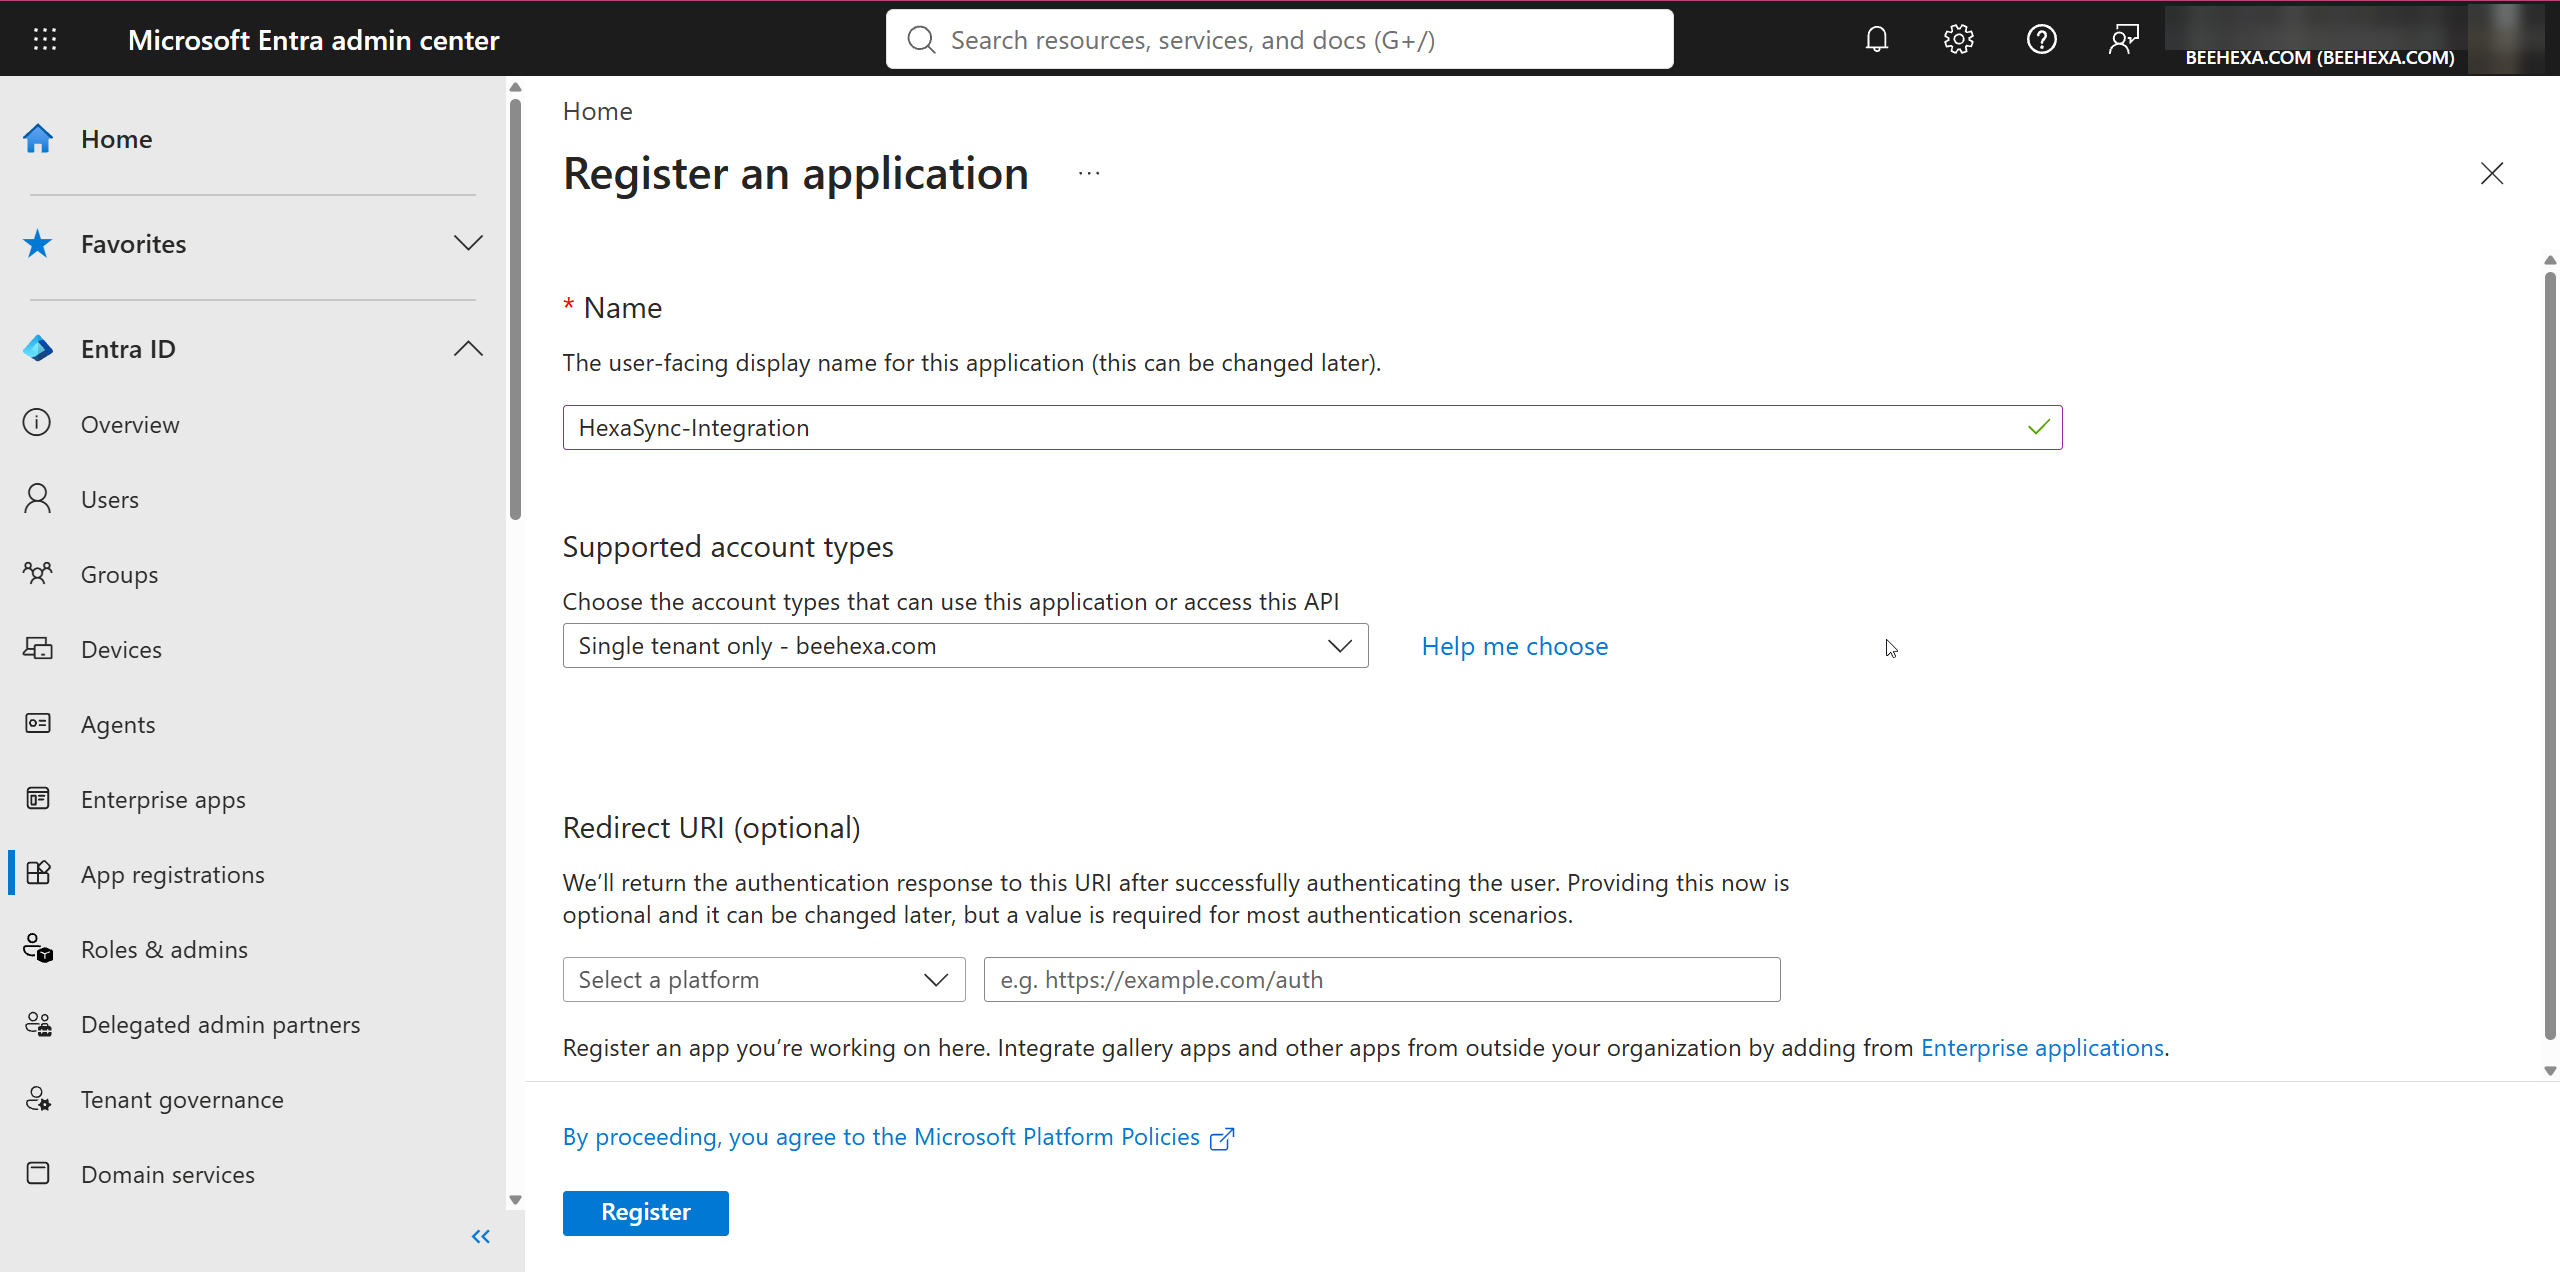The width and height of the screenshot is (2560, 1272).
Task: Expand the Favorites section chevron
Action: (x=468, y=243)
